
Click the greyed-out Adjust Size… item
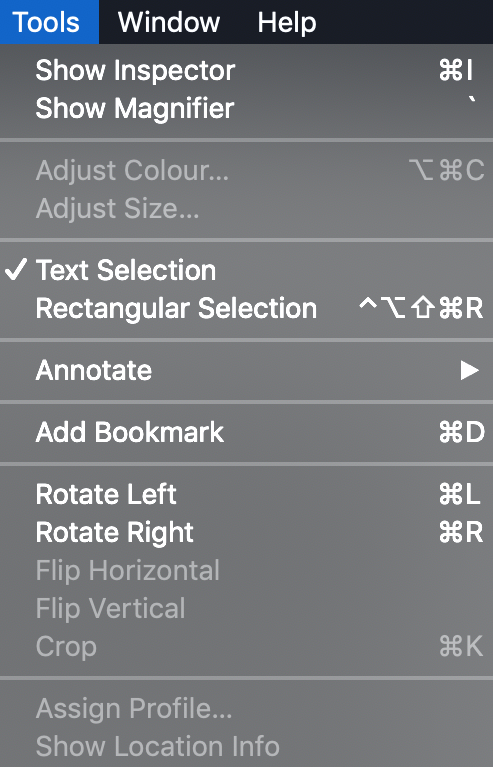pyautogui.click(x=246, y=208)
